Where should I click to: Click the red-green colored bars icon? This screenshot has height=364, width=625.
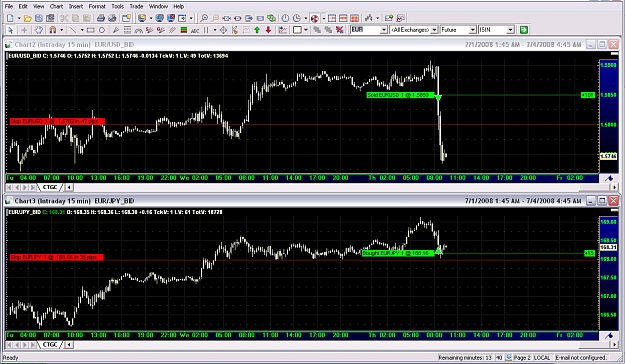pyautogui.click(x=184, y=30)
